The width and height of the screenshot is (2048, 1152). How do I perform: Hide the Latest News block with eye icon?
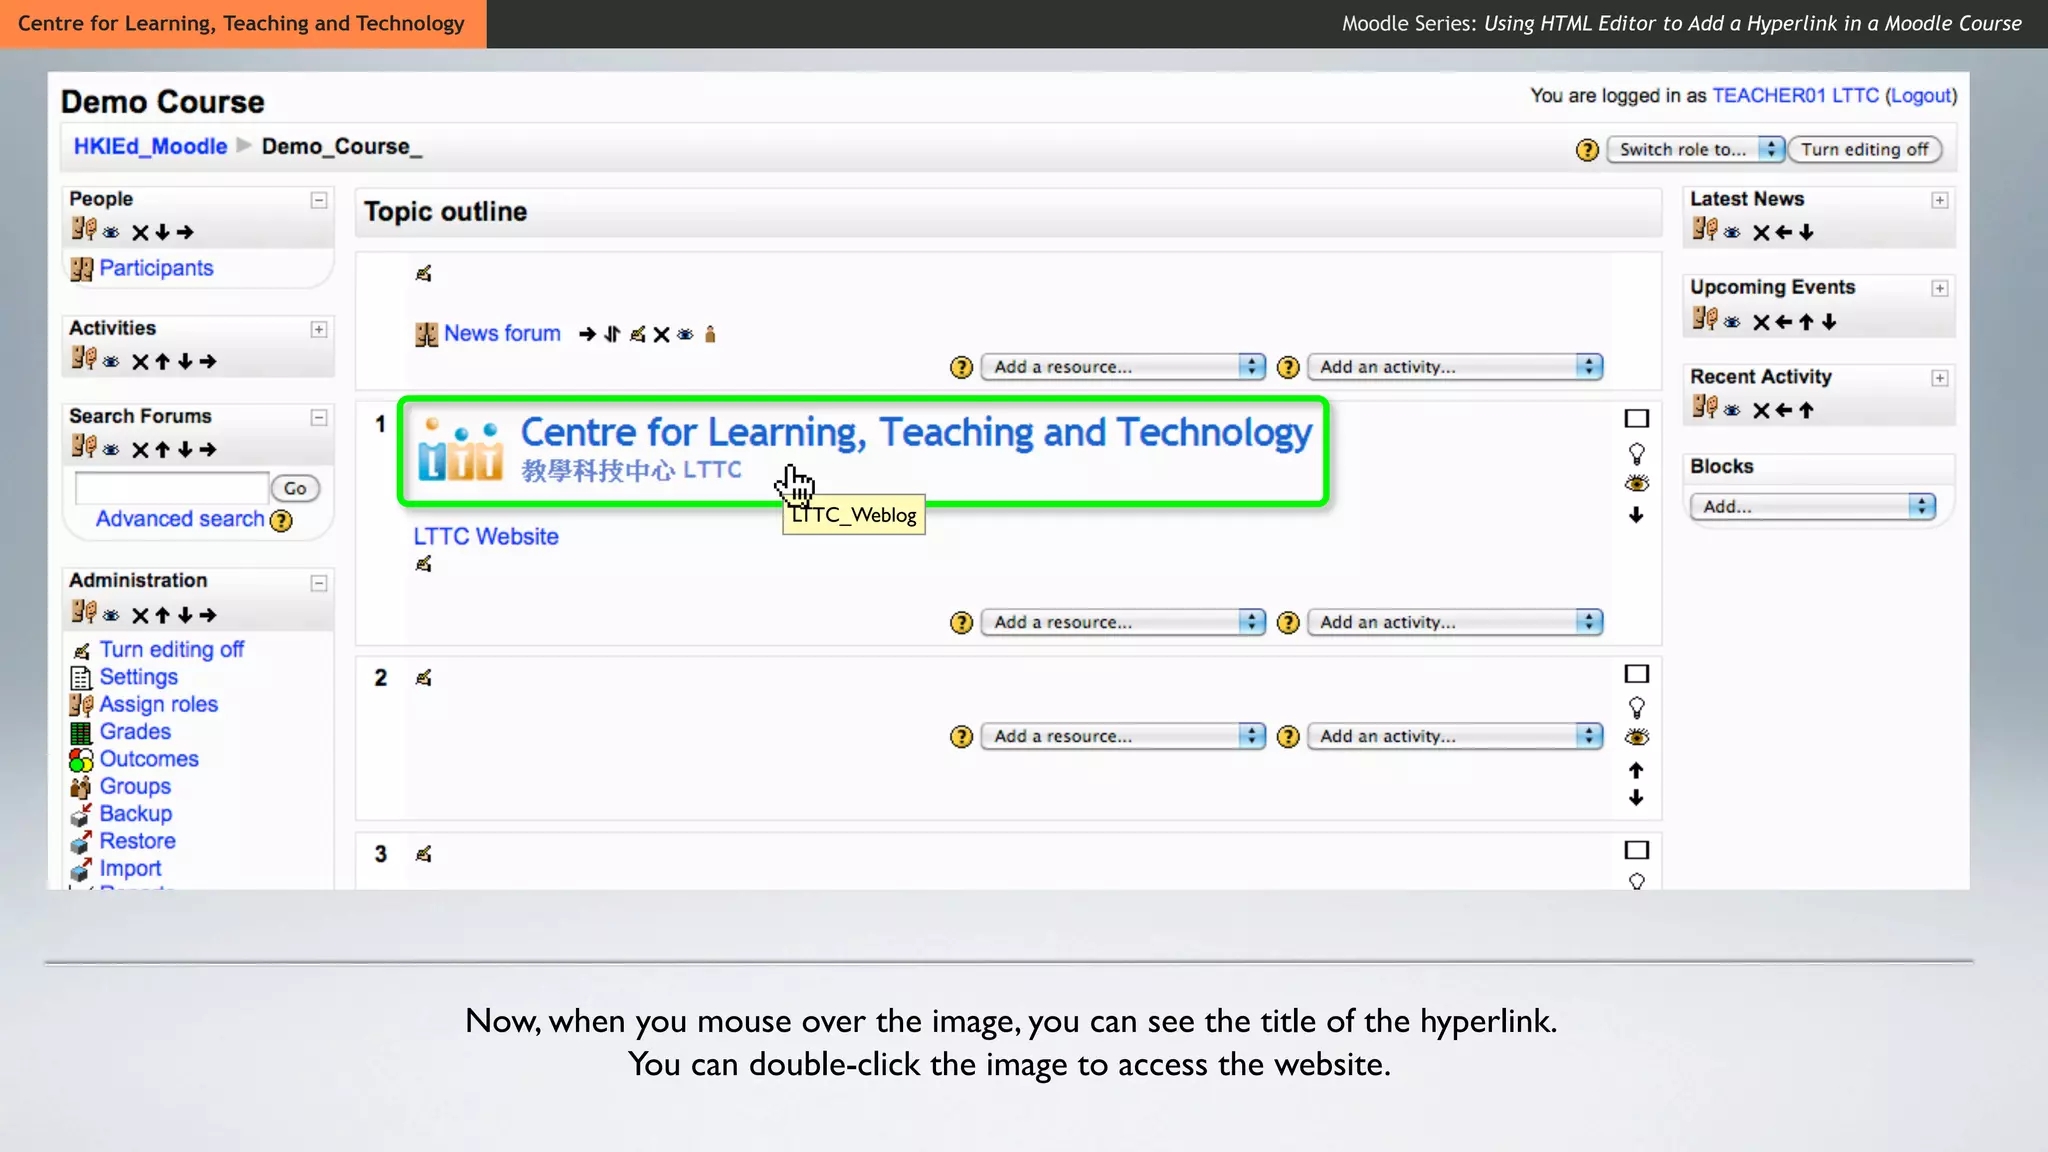(x=1732, y=233)
